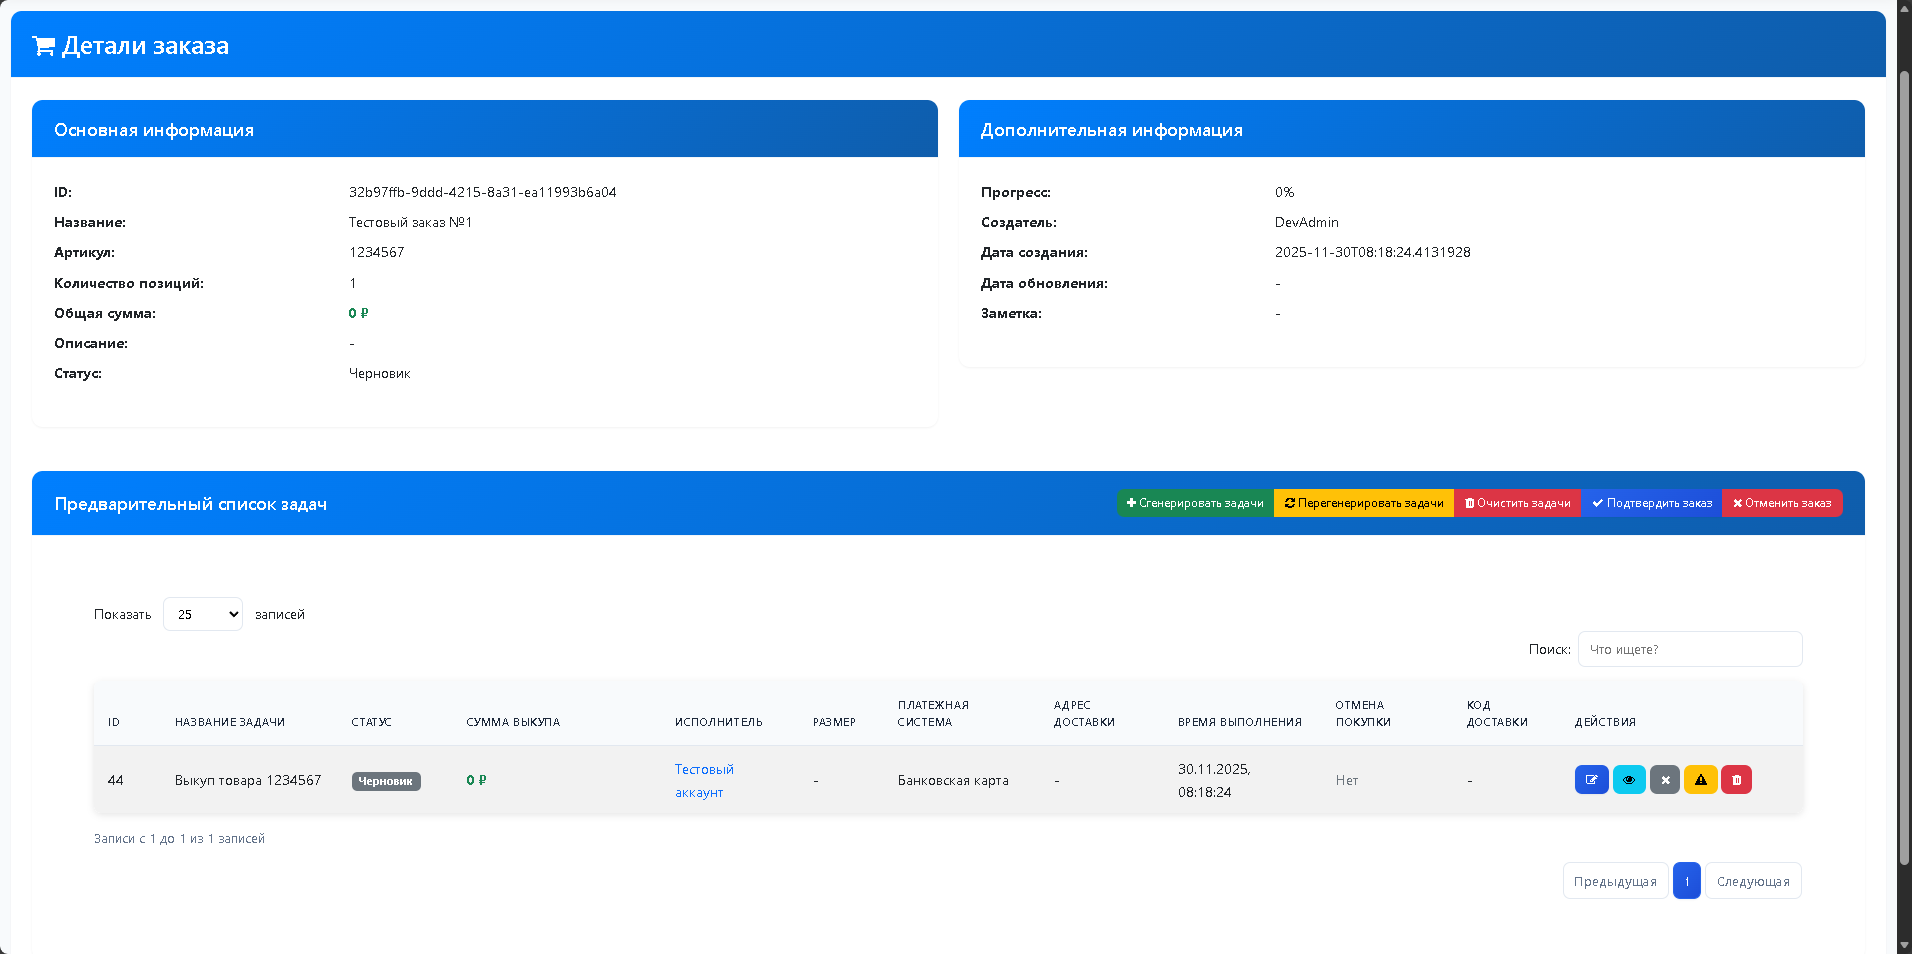Click the creator name DevAdmin
The image size is (1912, 954).
click(x=1306, y=222)
